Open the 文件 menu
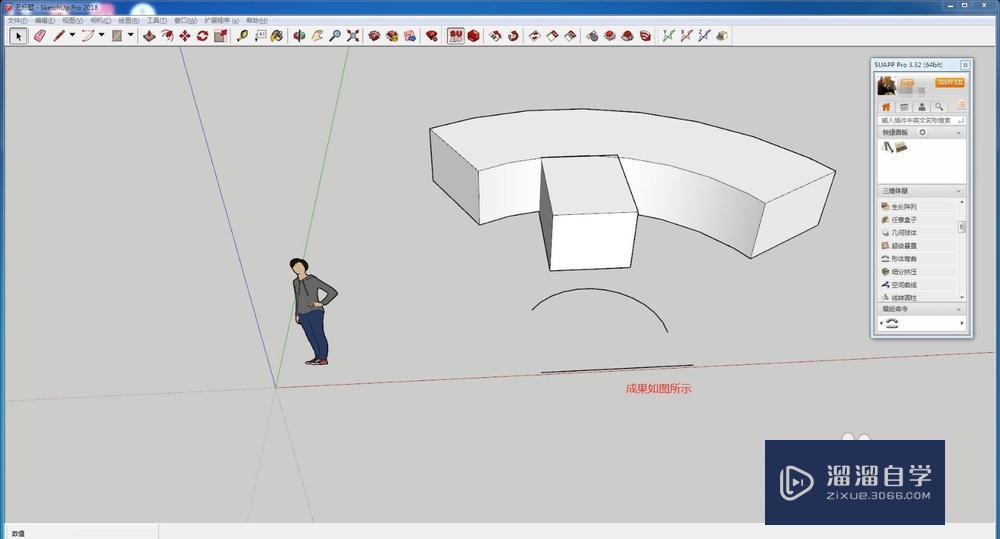This screenshot has height=539, width=1000. (17, 20)
